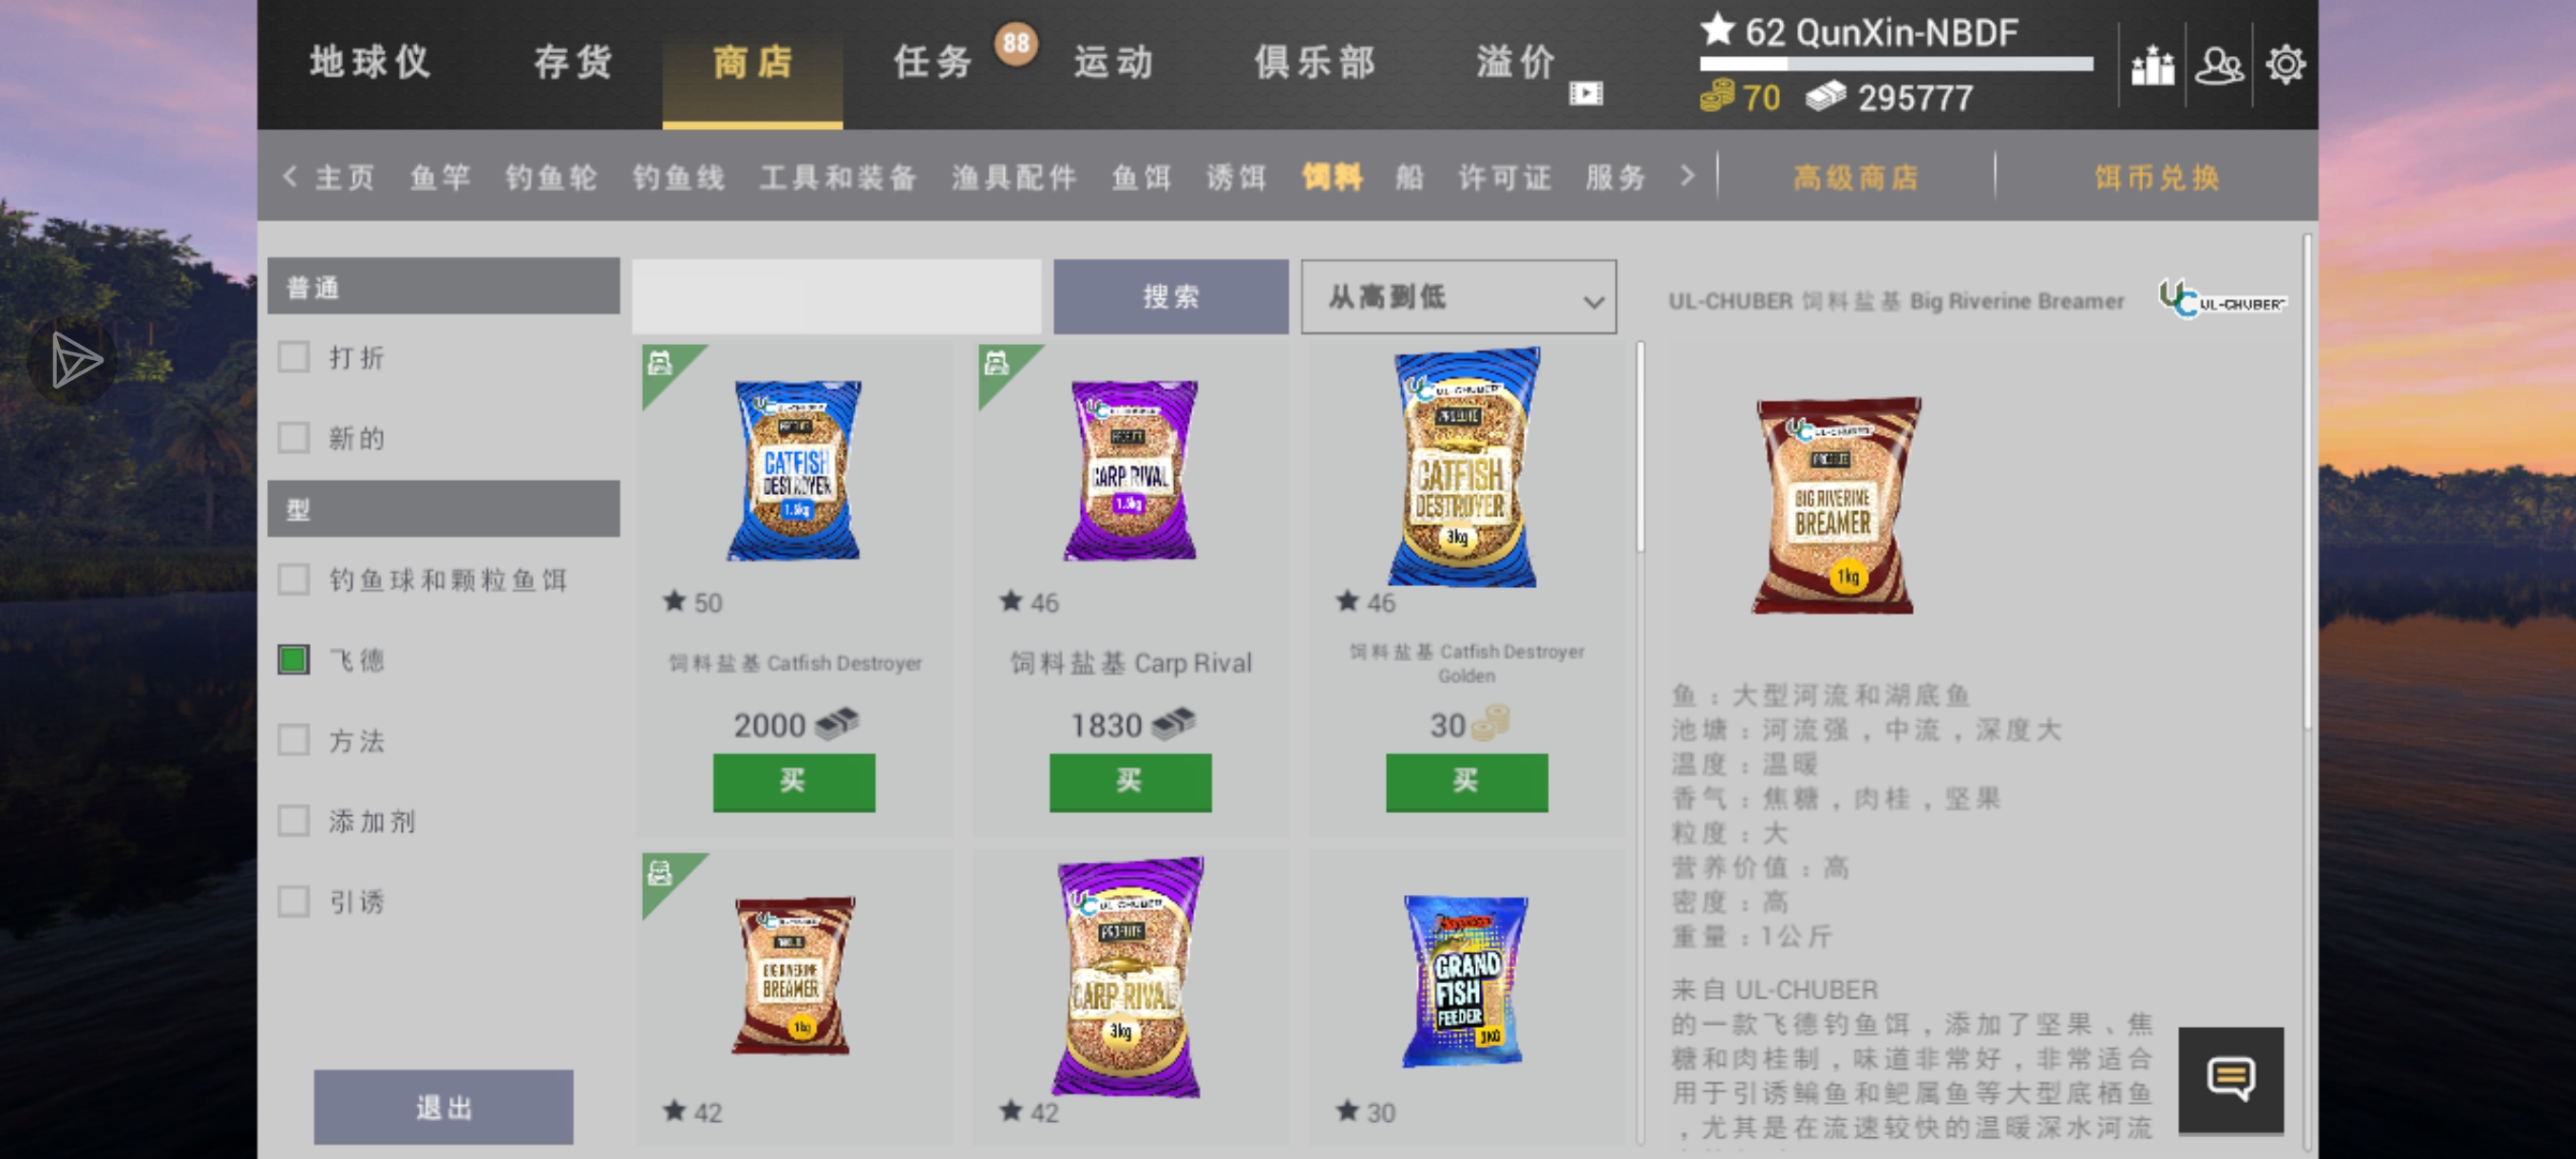Click the UL-CHUBER brand logo
The height and width of the screenshot is (1159, 2576).
pyautogui.click(x=2221, y=299)
